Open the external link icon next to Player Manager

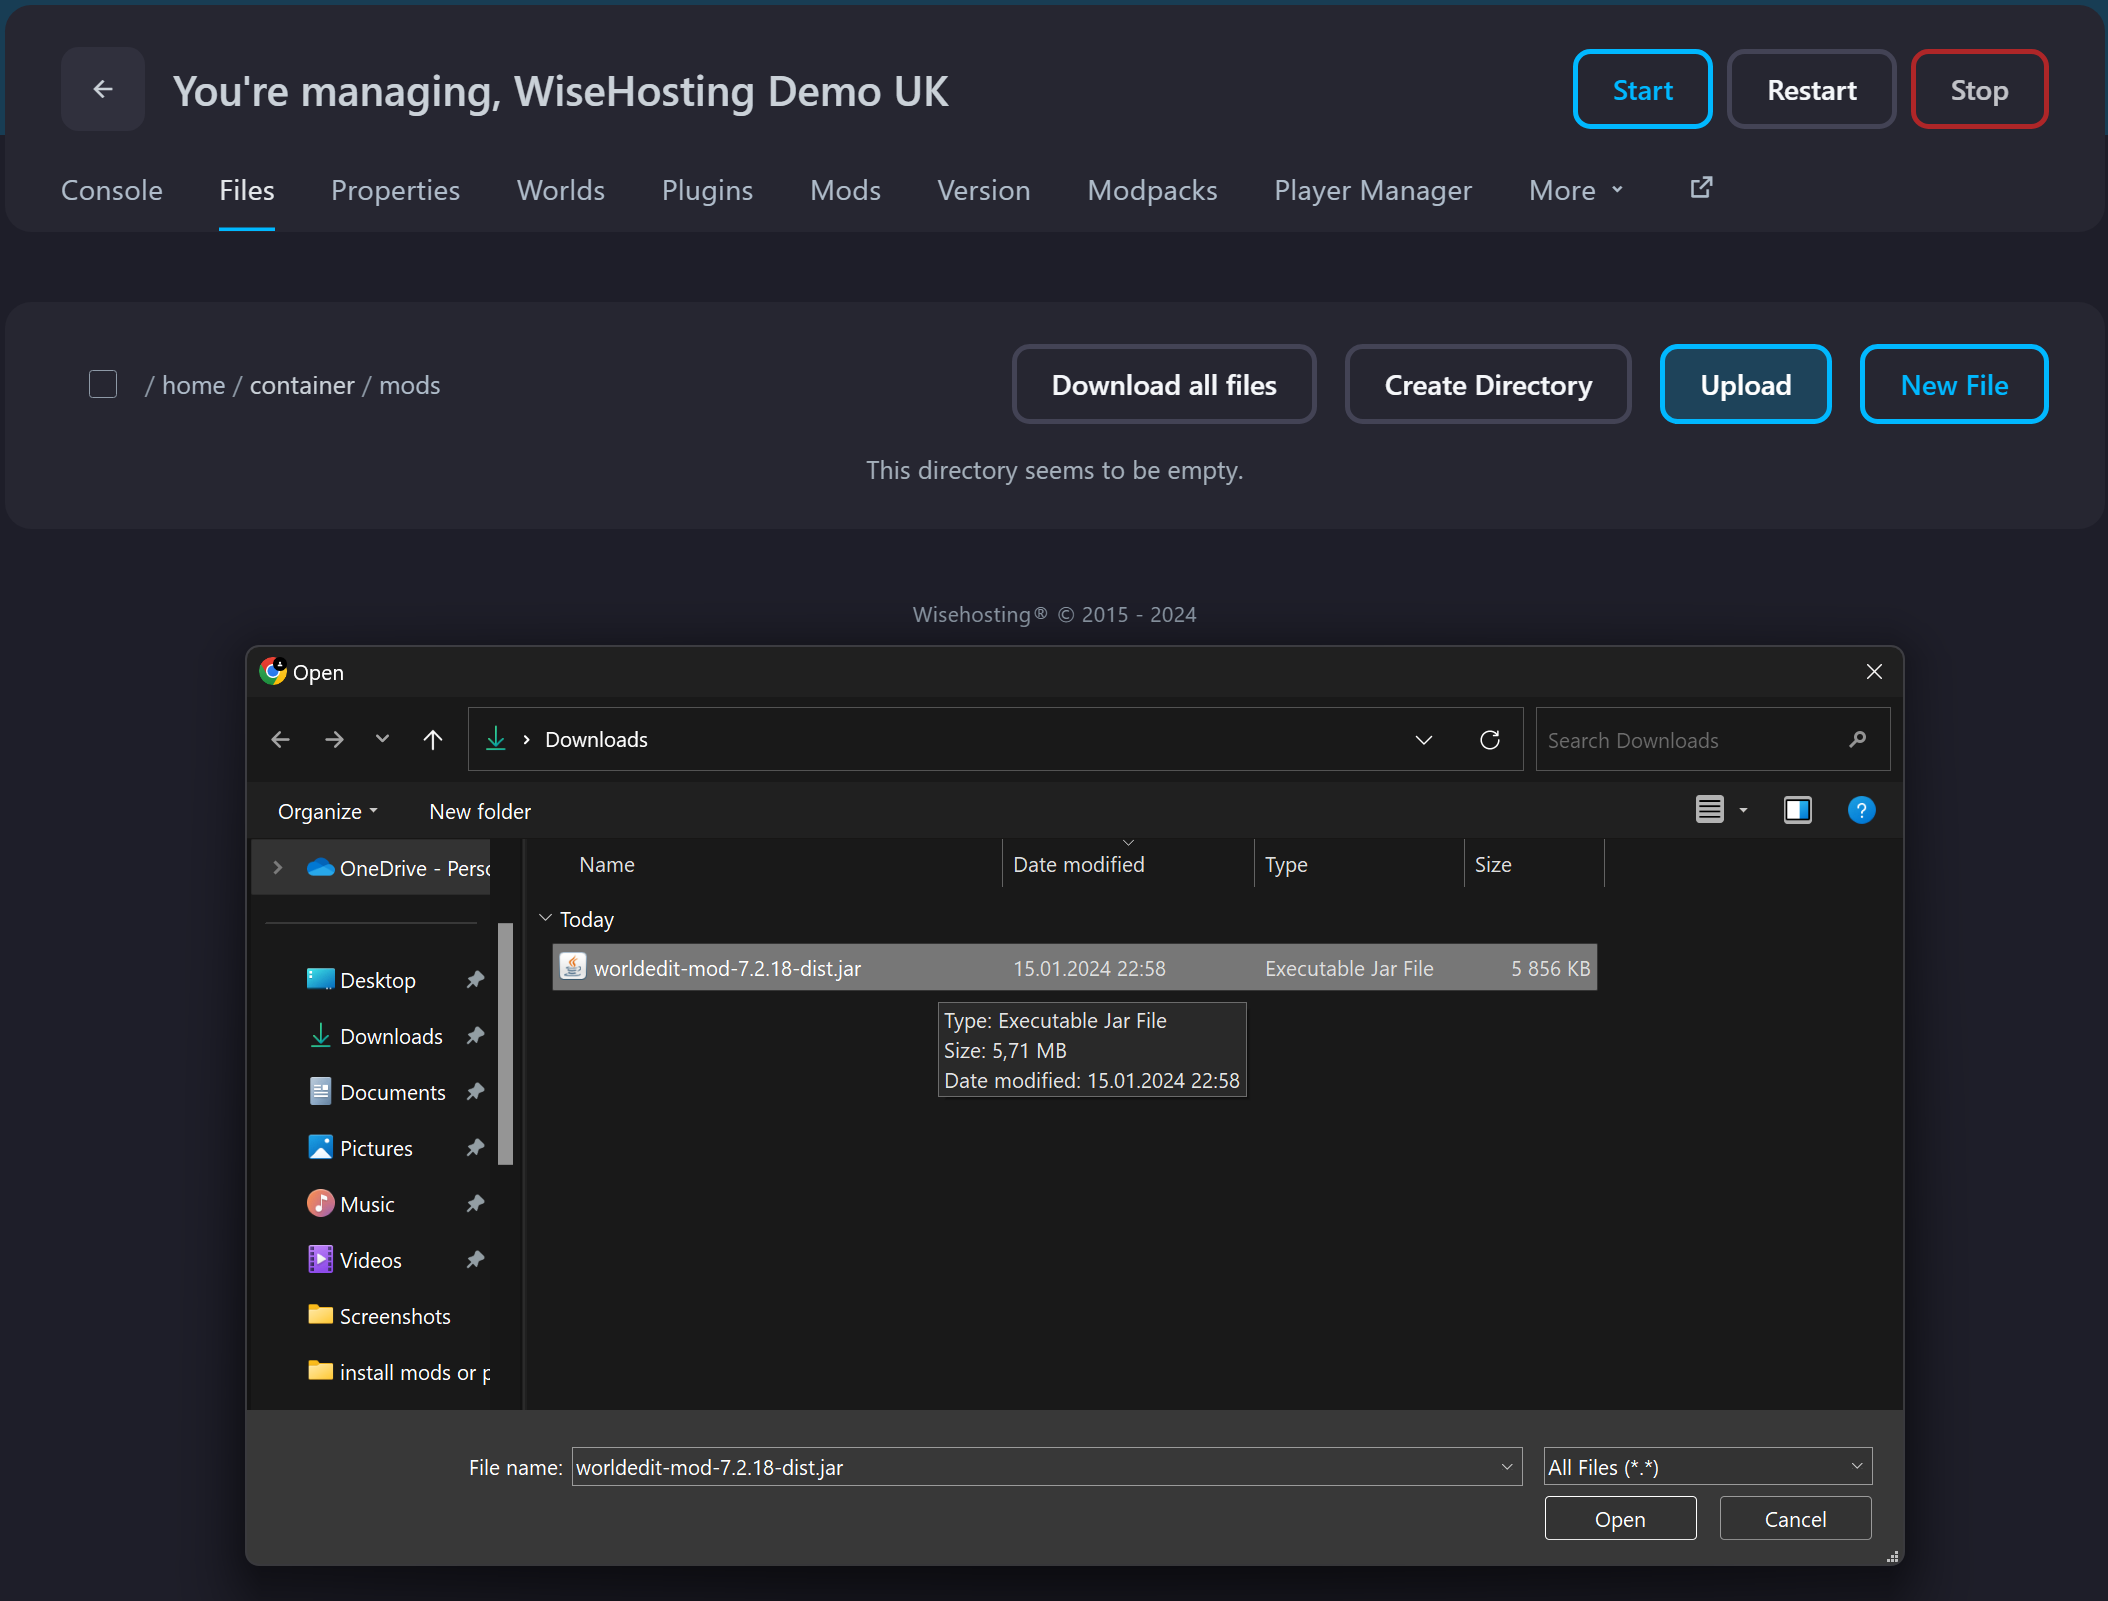click(x=1700, y=188)
